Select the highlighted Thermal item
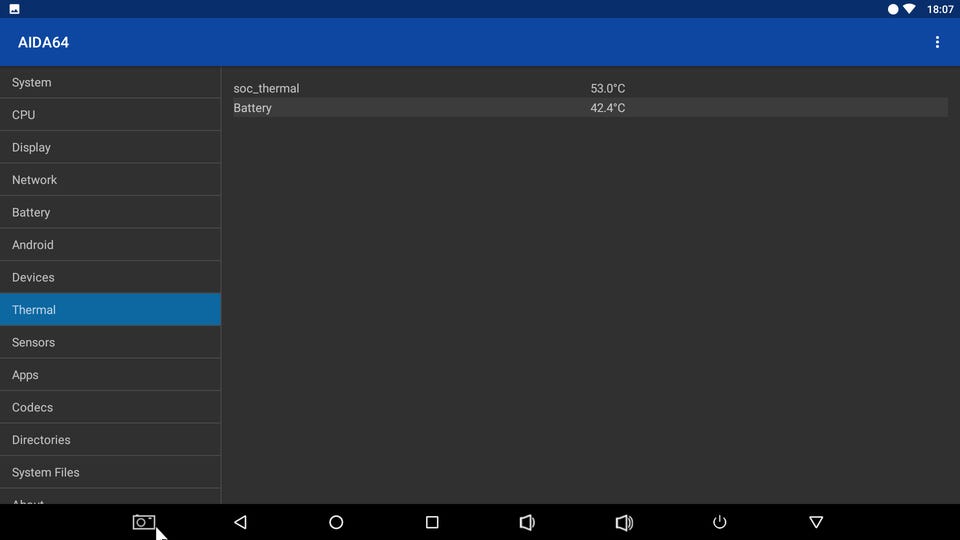The image size is (960, 540). coord(110,309)
